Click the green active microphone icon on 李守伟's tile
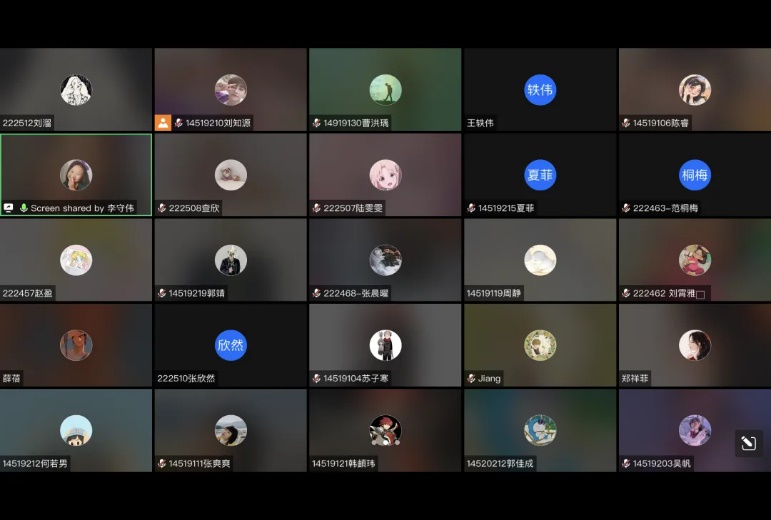 pos(23,208)
